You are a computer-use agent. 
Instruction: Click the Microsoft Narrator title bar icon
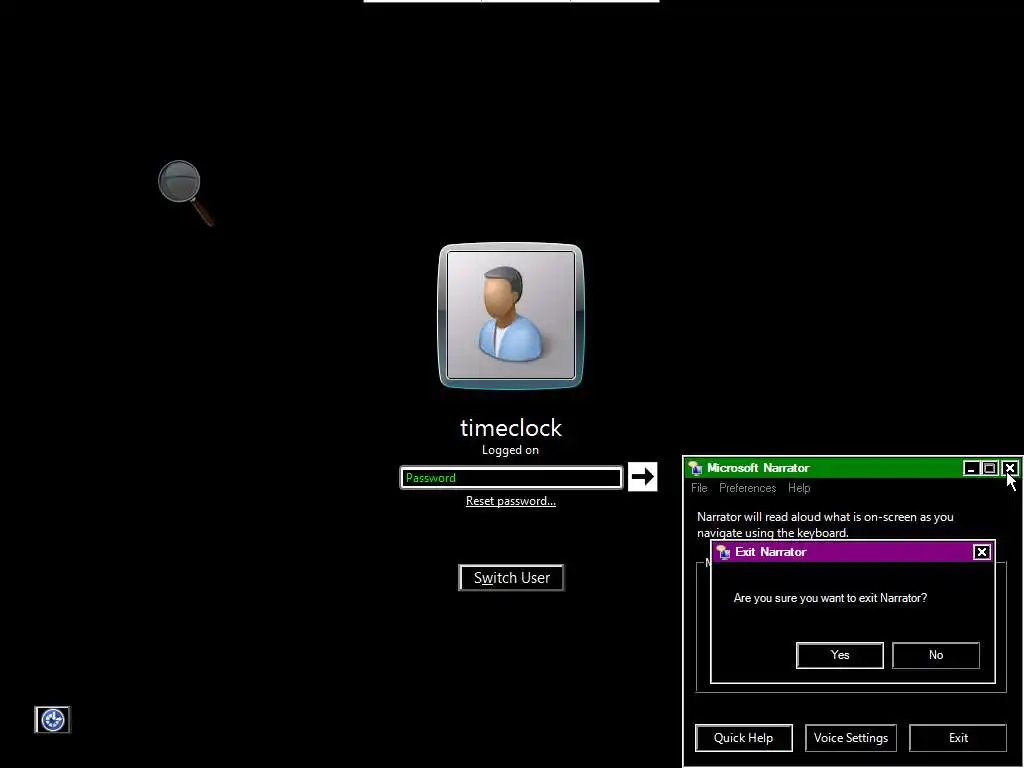(696, 468)
